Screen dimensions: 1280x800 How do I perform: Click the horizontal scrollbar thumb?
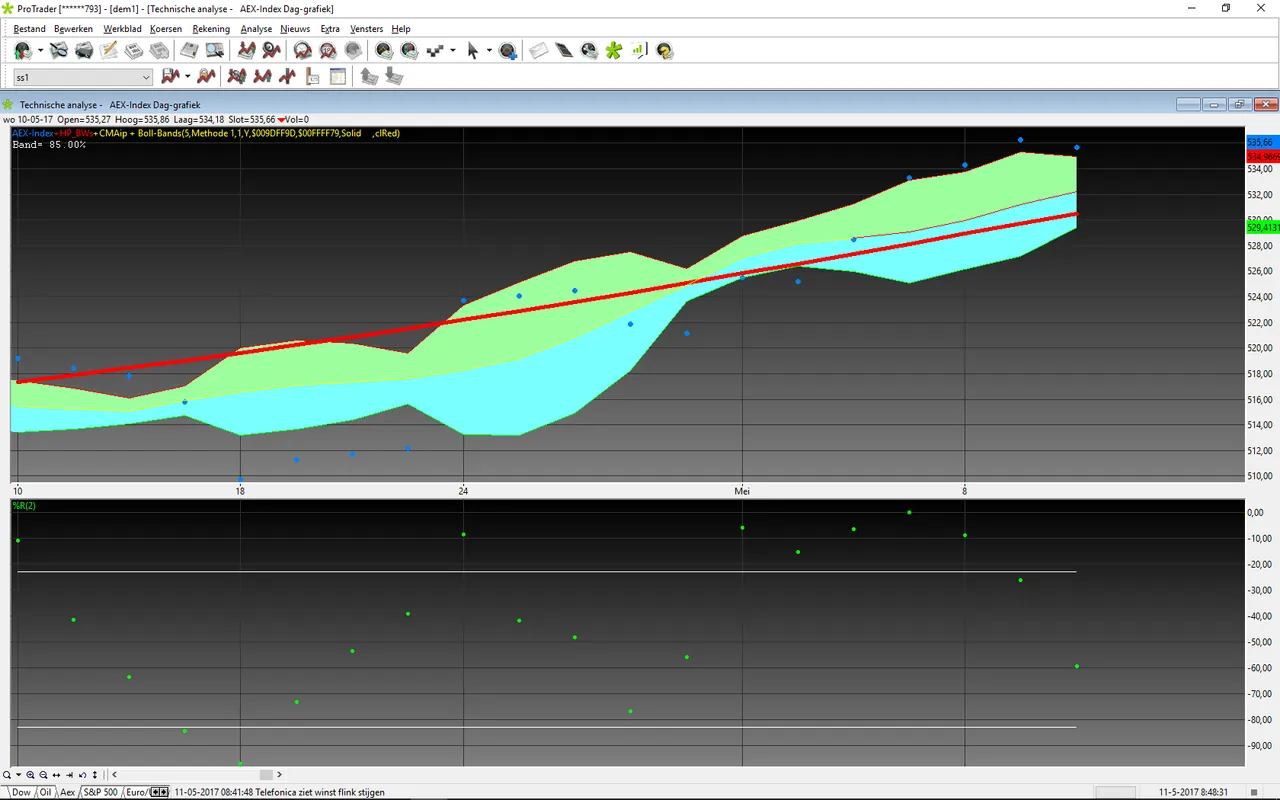coord(266,775)
